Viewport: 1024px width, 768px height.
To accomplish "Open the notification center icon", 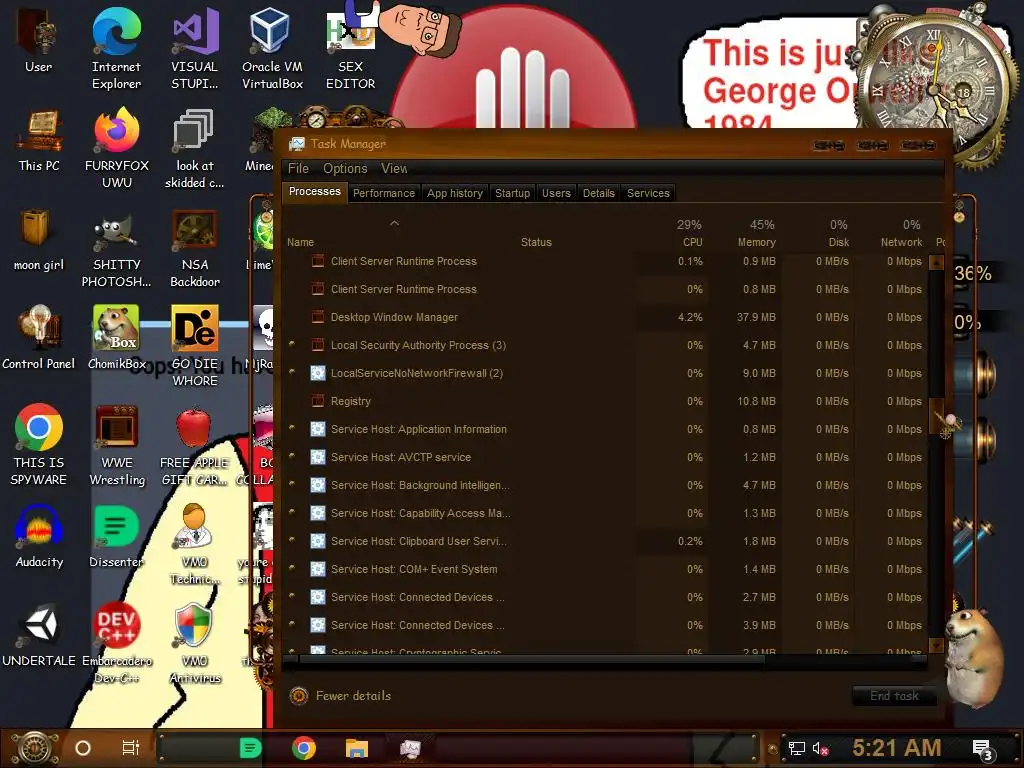I will (983, 749).
